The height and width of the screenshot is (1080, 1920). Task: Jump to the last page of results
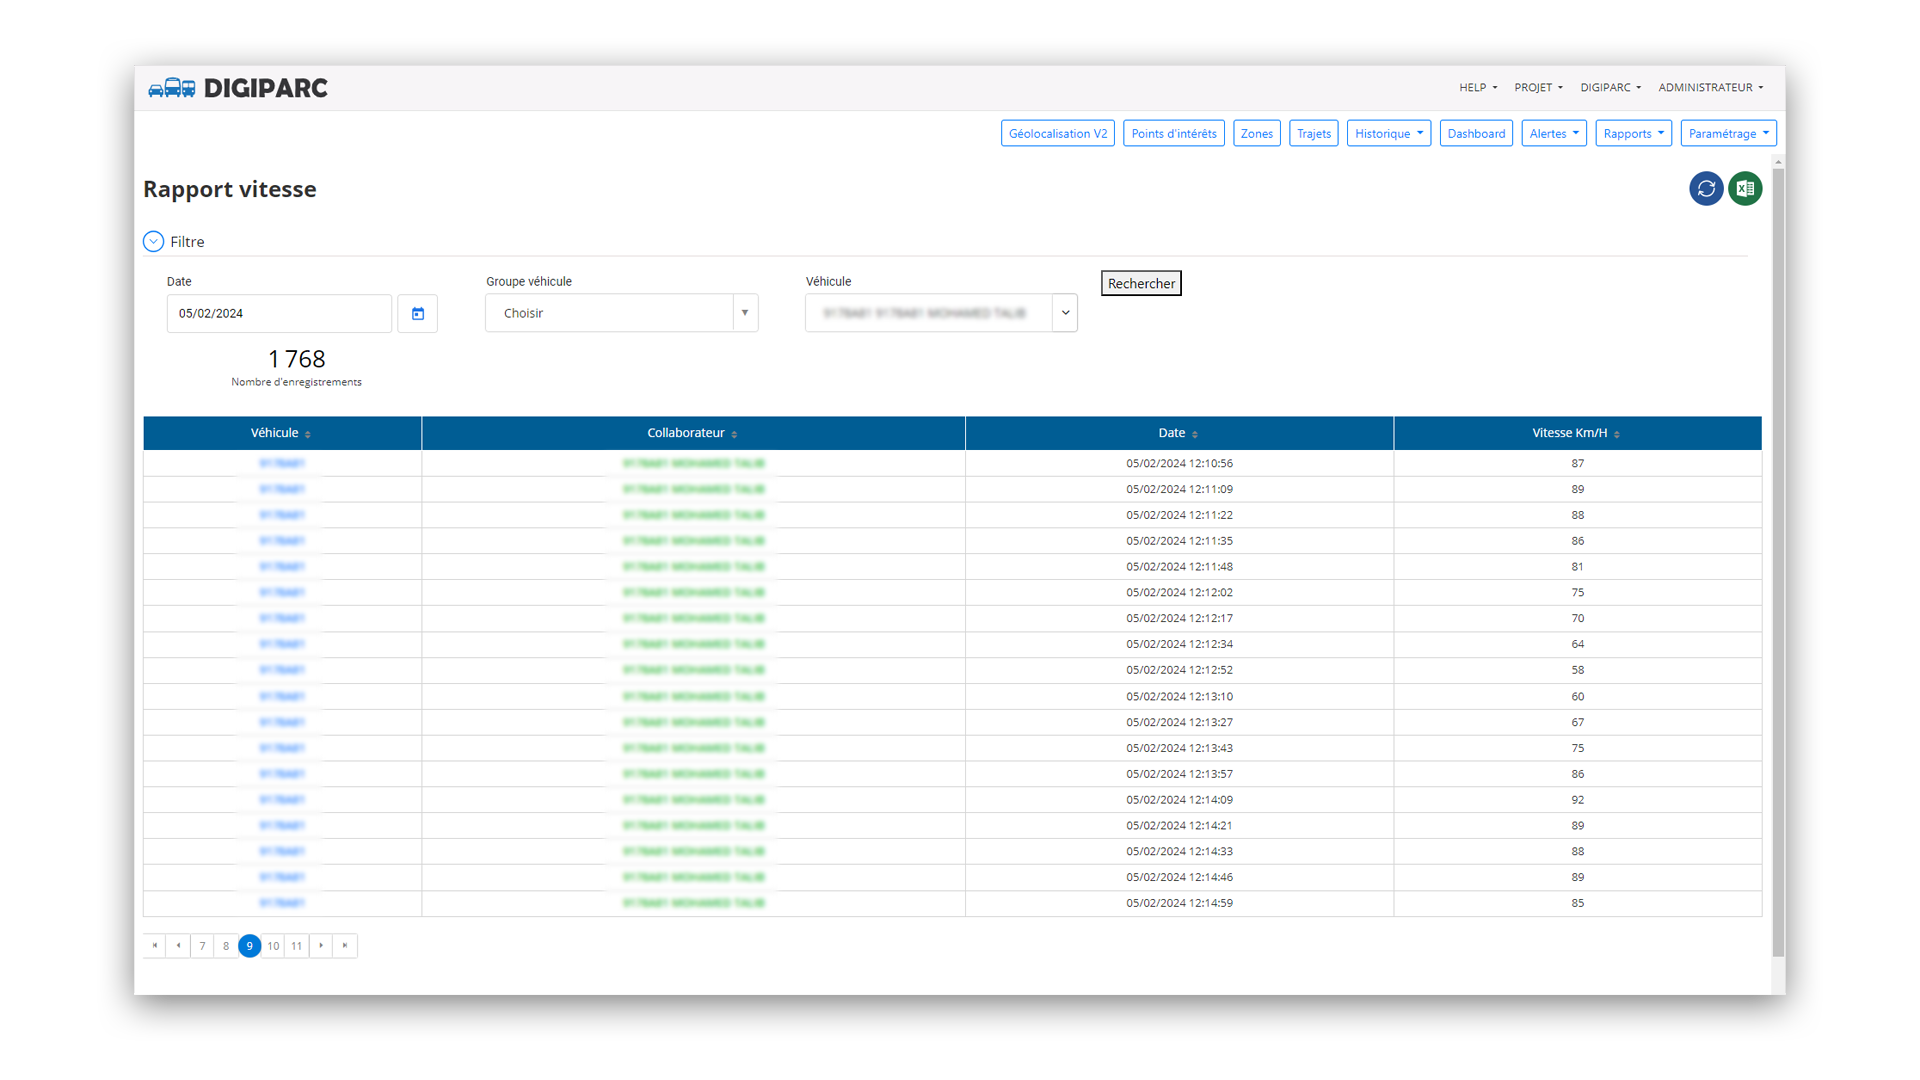345,946
